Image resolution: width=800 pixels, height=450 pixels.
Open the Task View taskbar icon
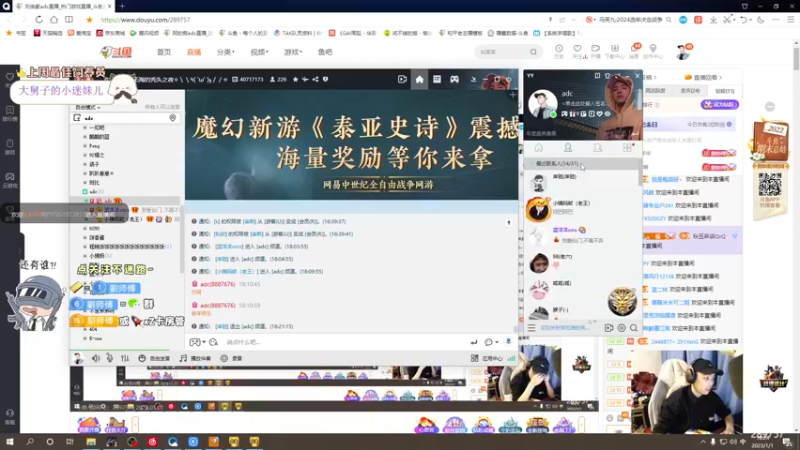point(70,441)
